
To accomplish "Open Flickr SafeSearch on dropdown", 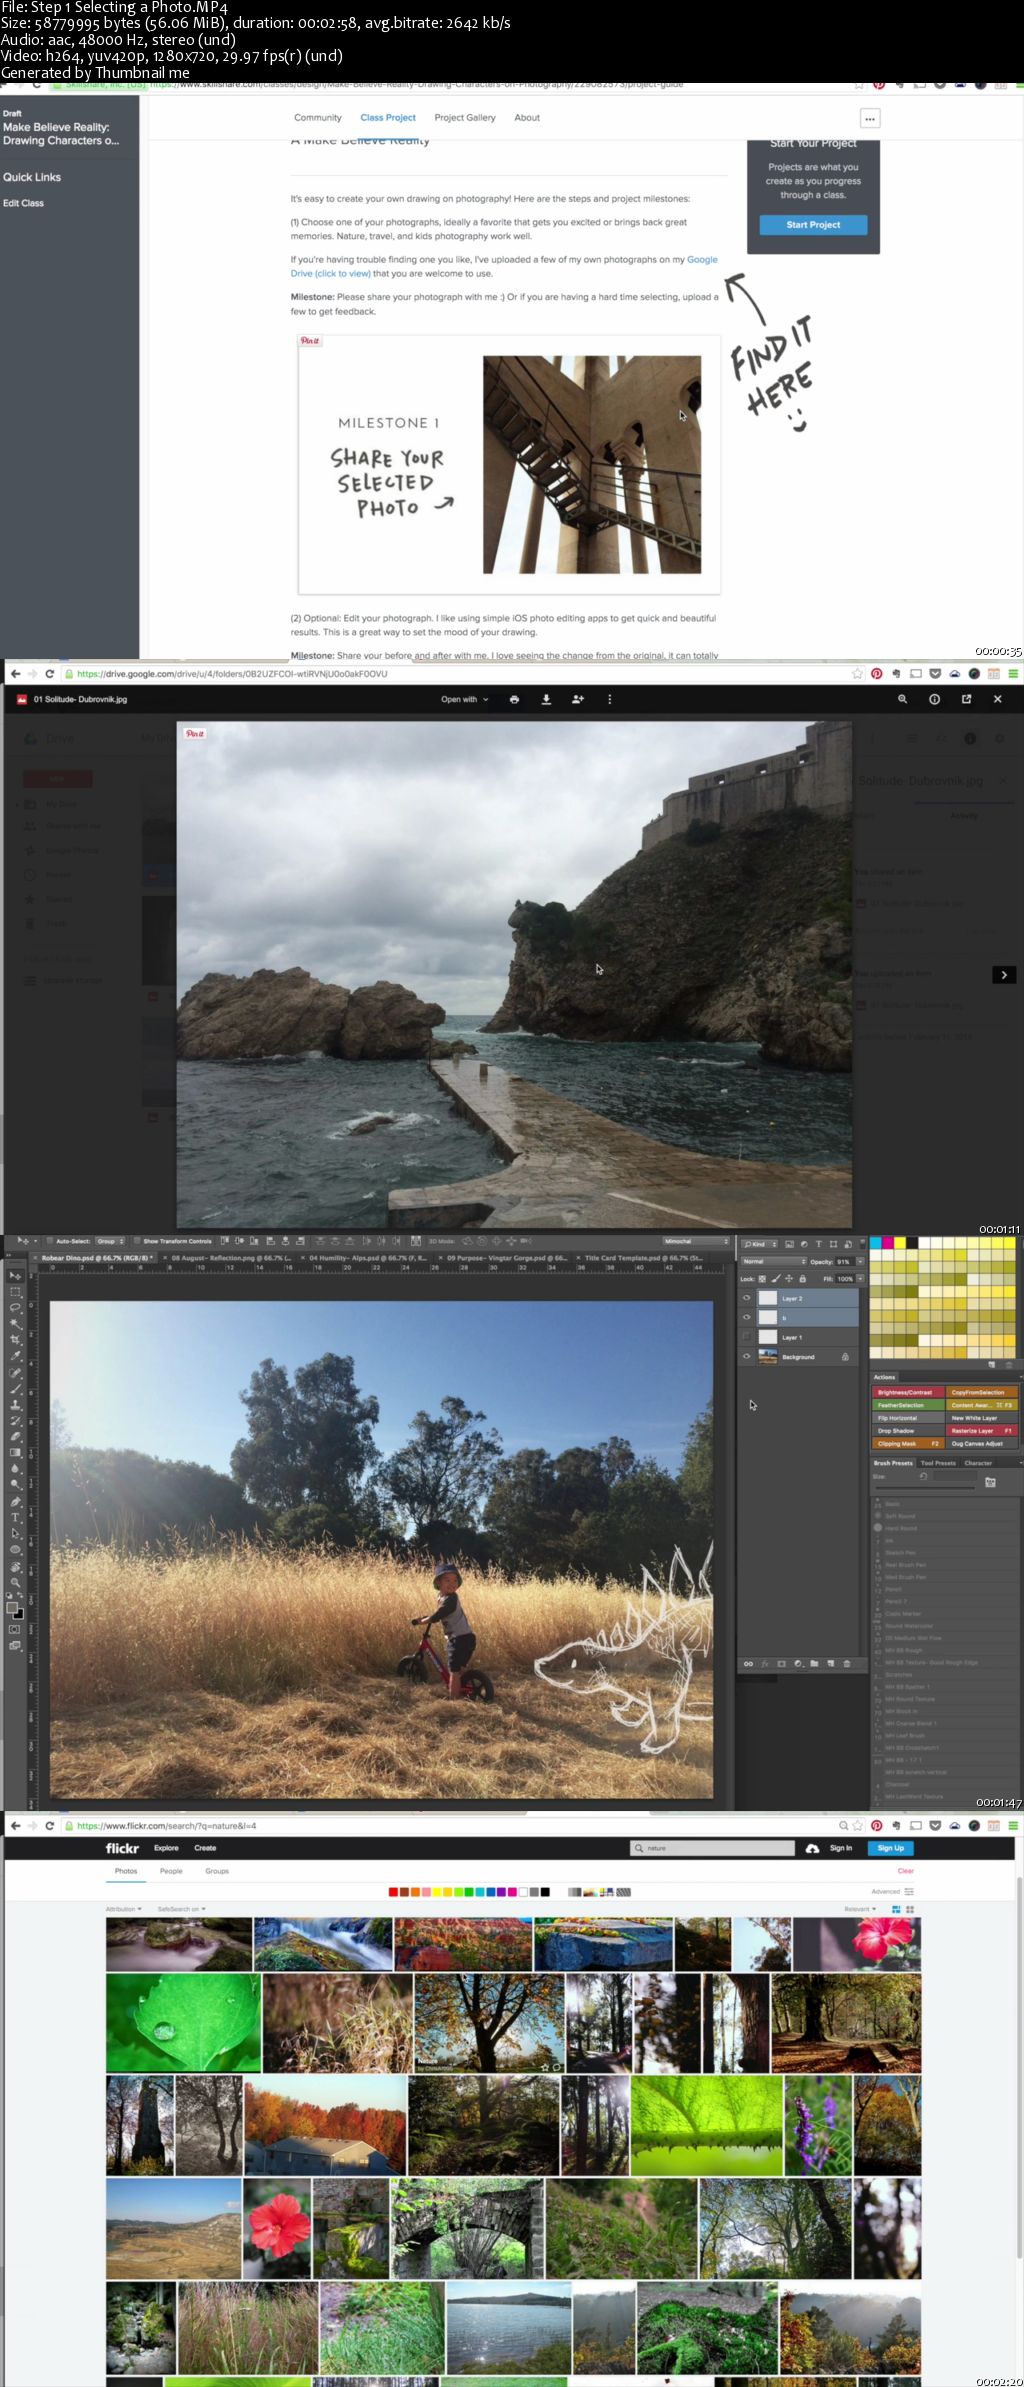I will tap(181, 1909).
